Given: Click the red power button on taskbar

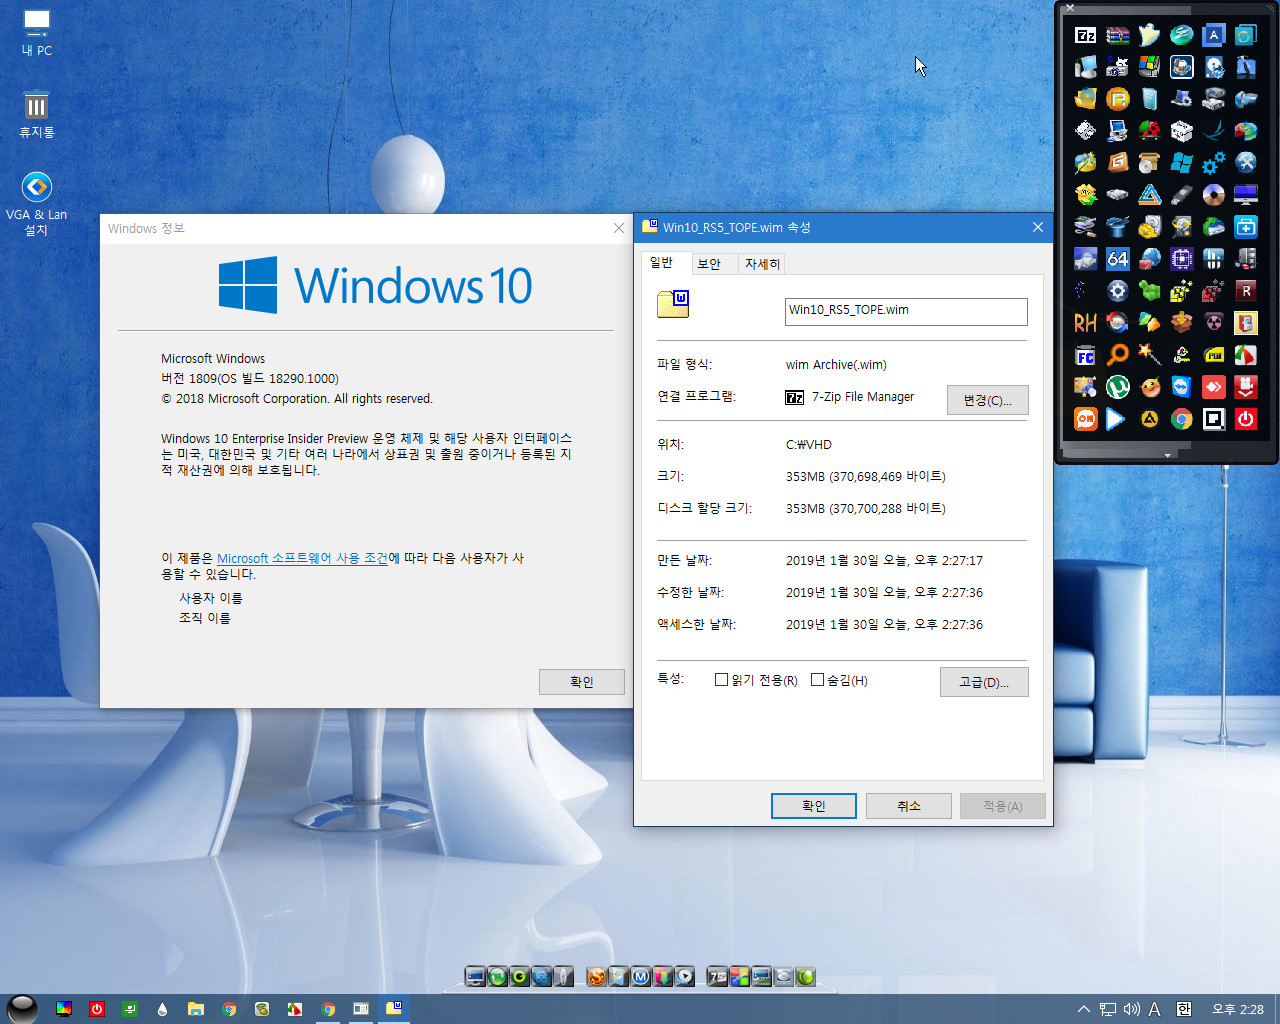Looking at the screenshot, I should [97, 1009].
